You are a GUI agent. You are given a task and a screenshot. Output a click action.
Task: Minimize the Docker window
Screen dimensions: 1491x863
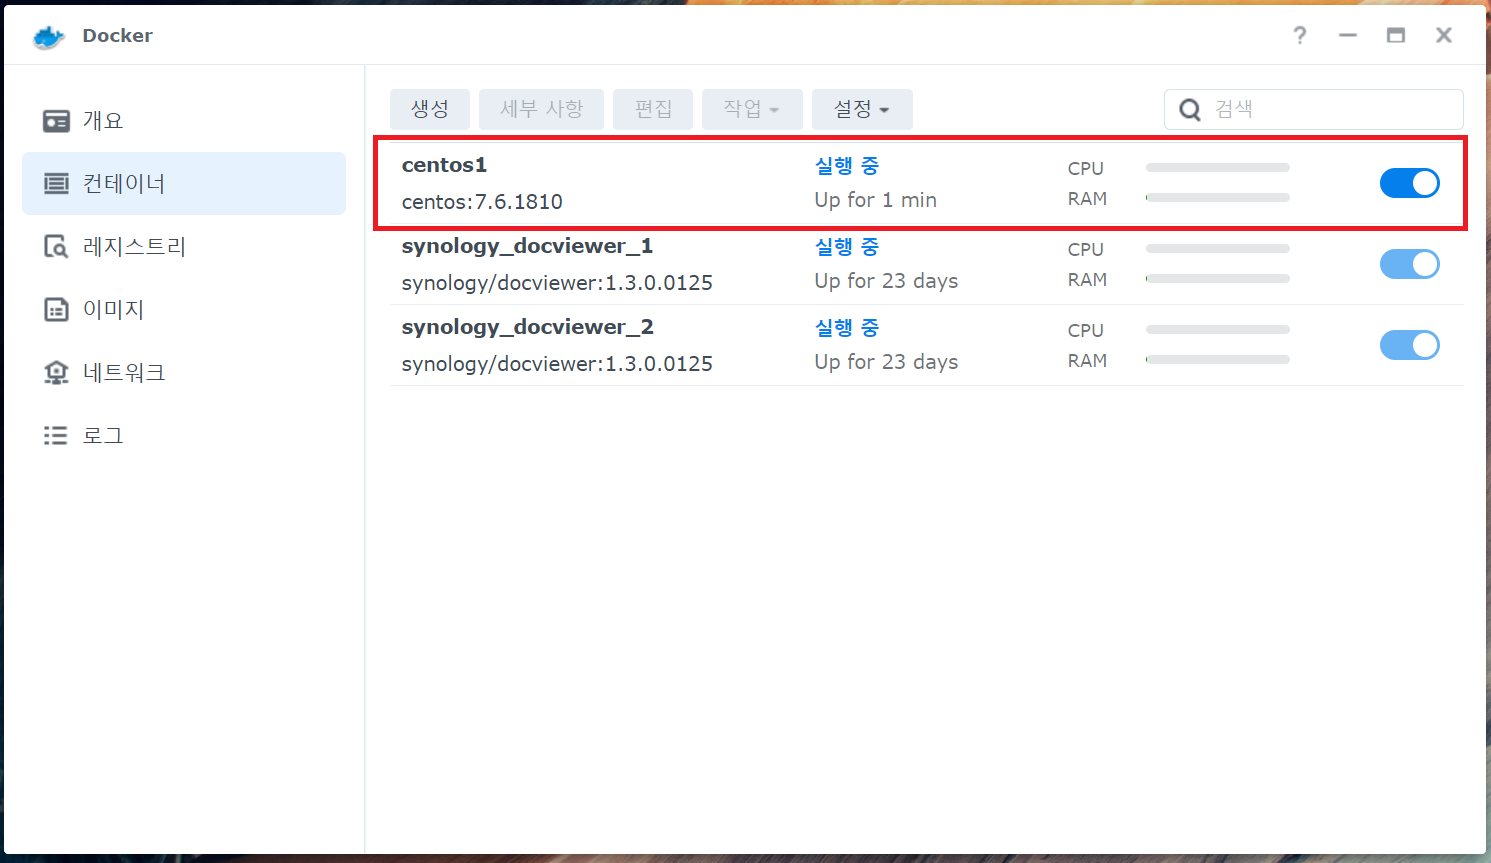pos(1348,36)
